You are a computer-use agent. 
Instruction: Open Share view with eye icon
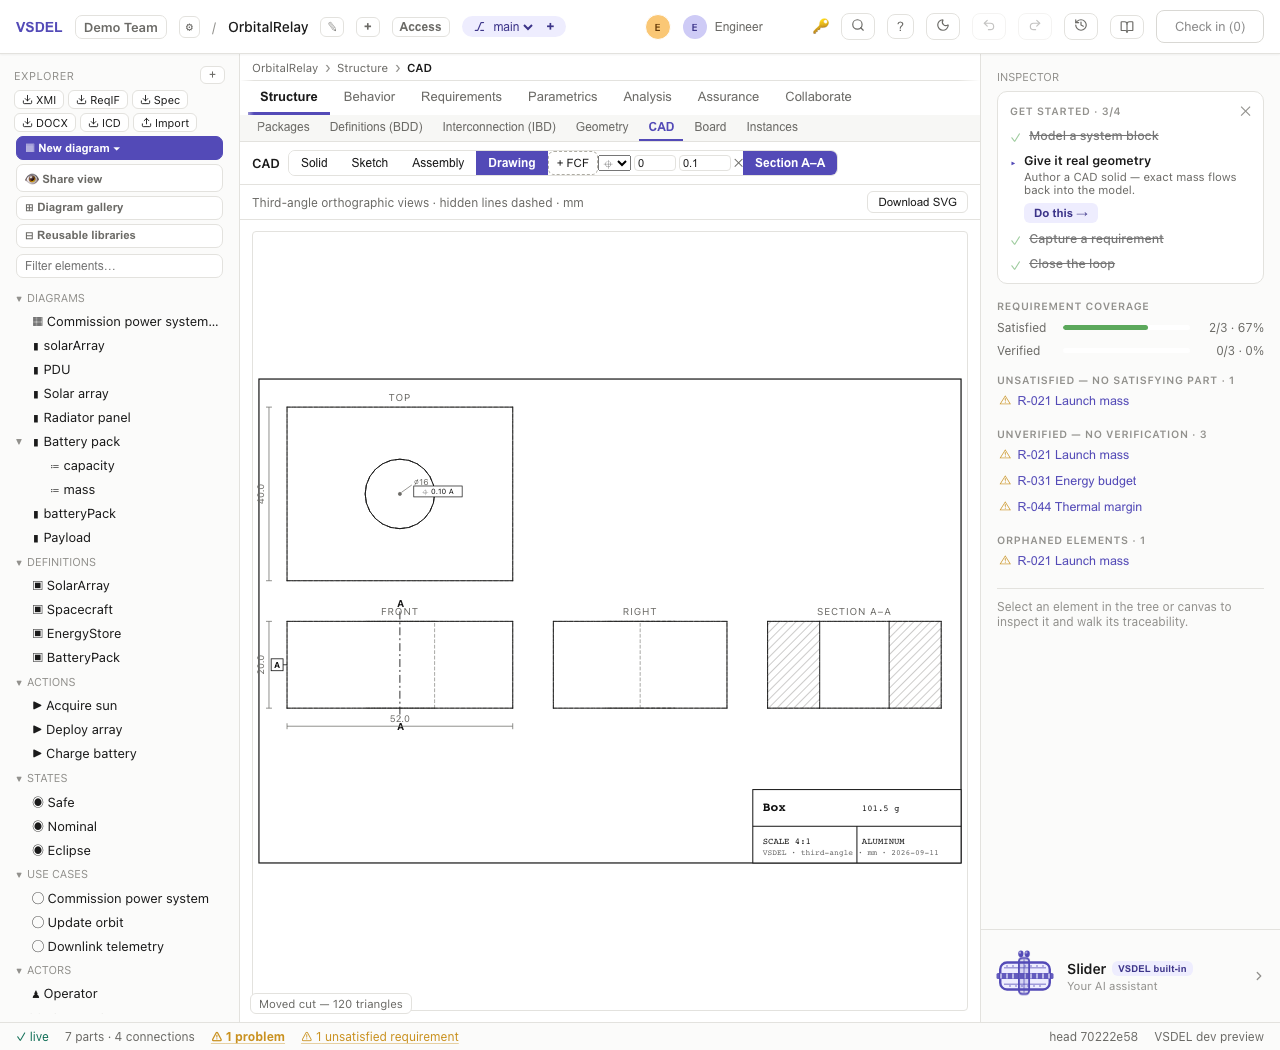tap(119, 179)
